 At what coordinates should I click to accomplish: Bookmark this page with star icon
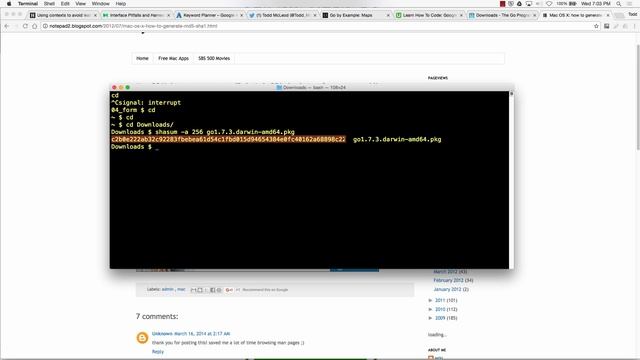pos(596,26)
